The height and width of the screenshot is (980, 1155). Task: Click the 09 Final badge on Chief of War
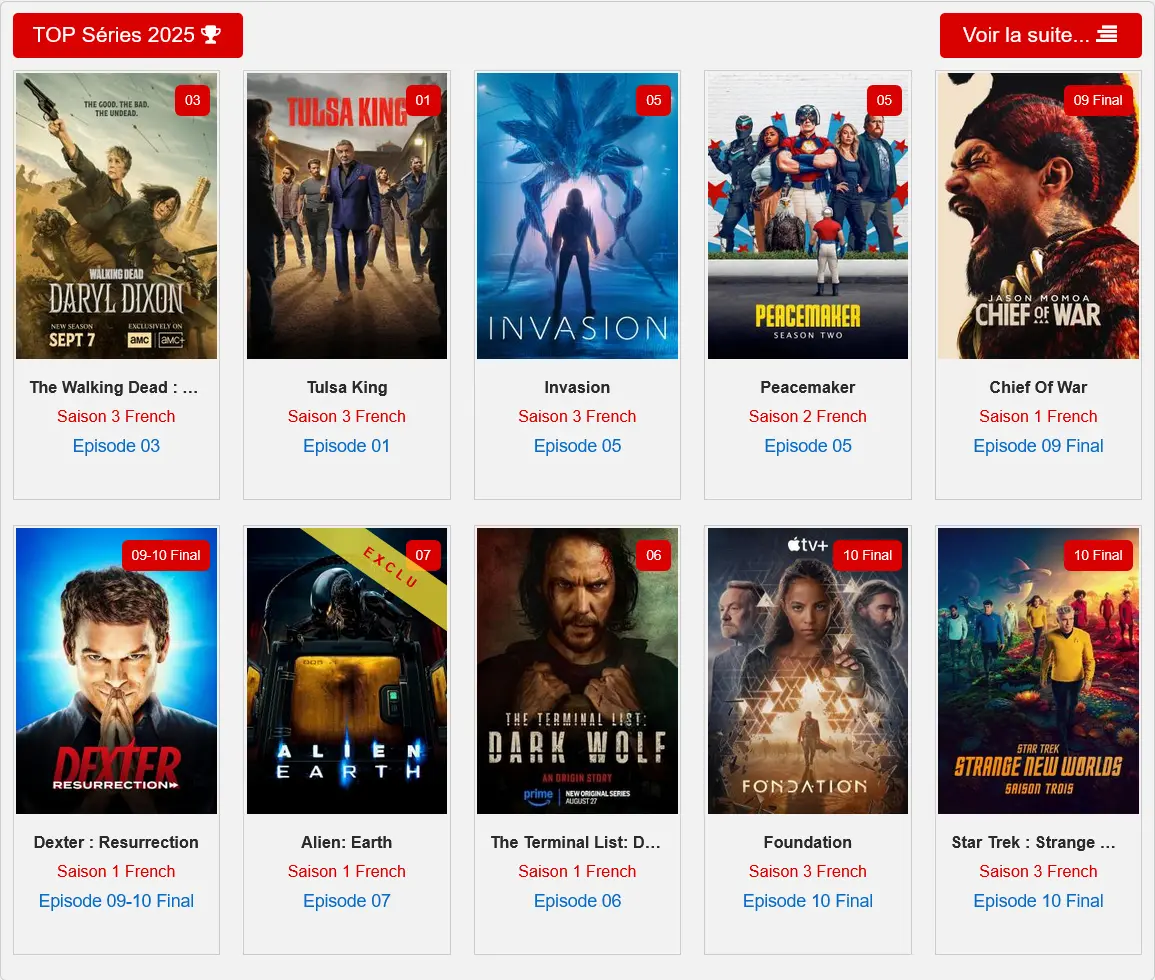[1098, 100]
